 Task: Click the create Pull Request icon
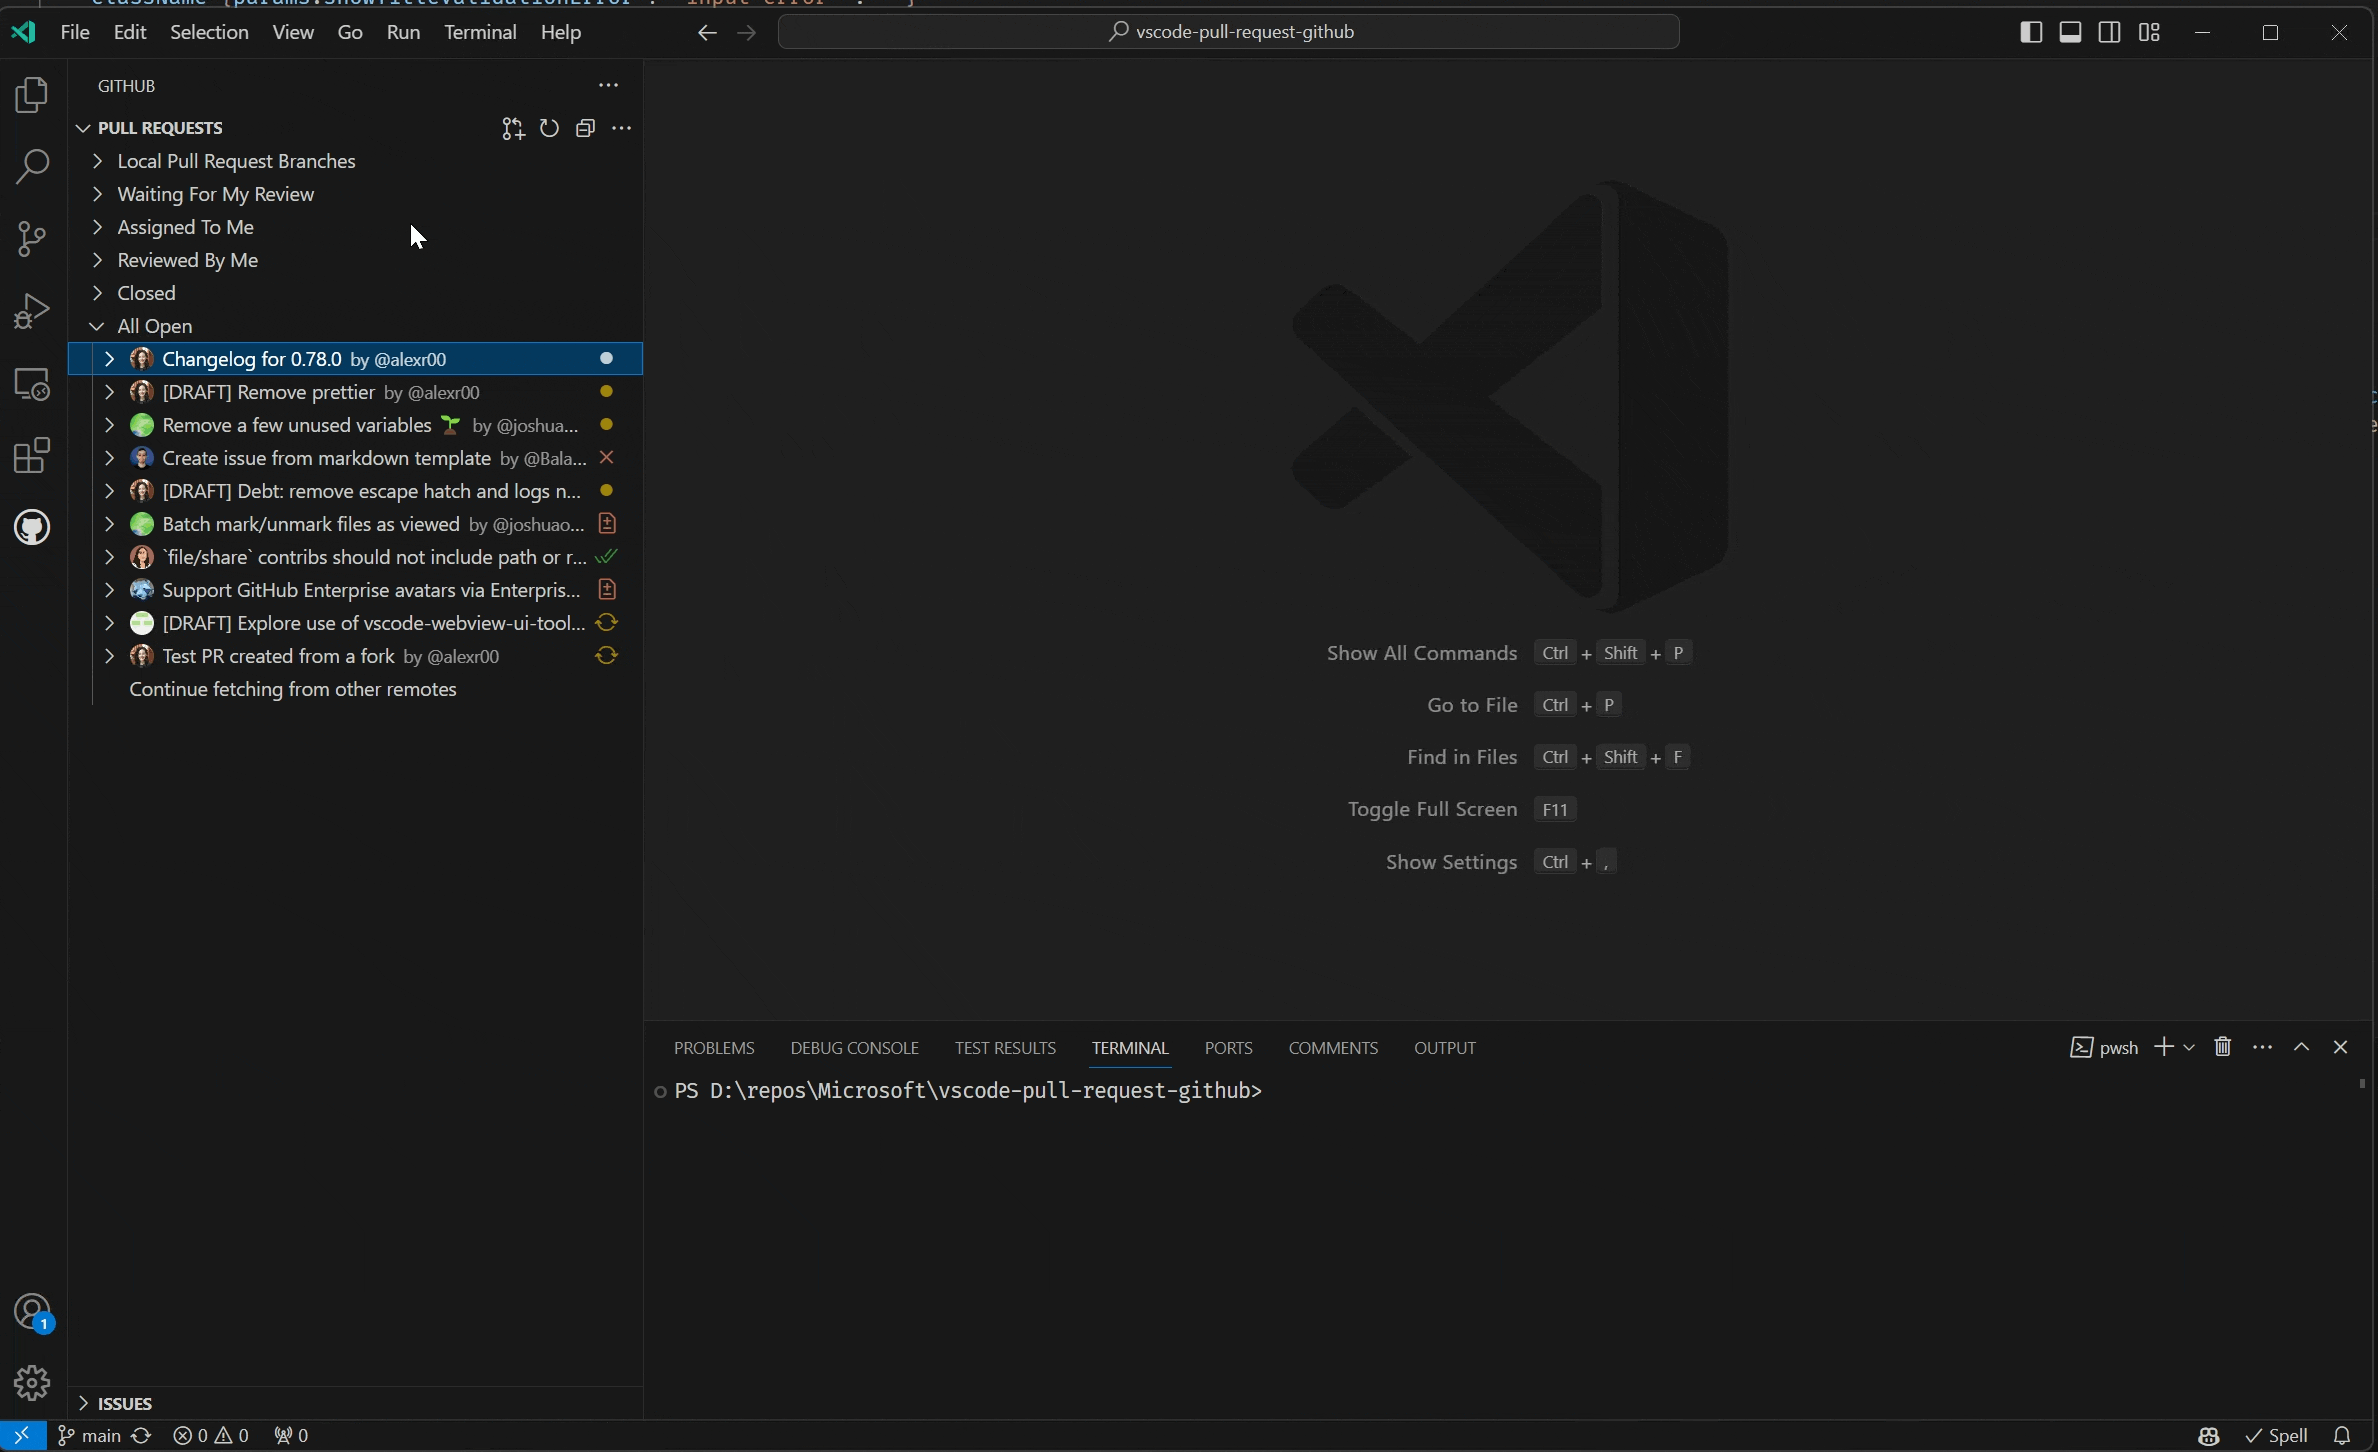tap(513, 127)
